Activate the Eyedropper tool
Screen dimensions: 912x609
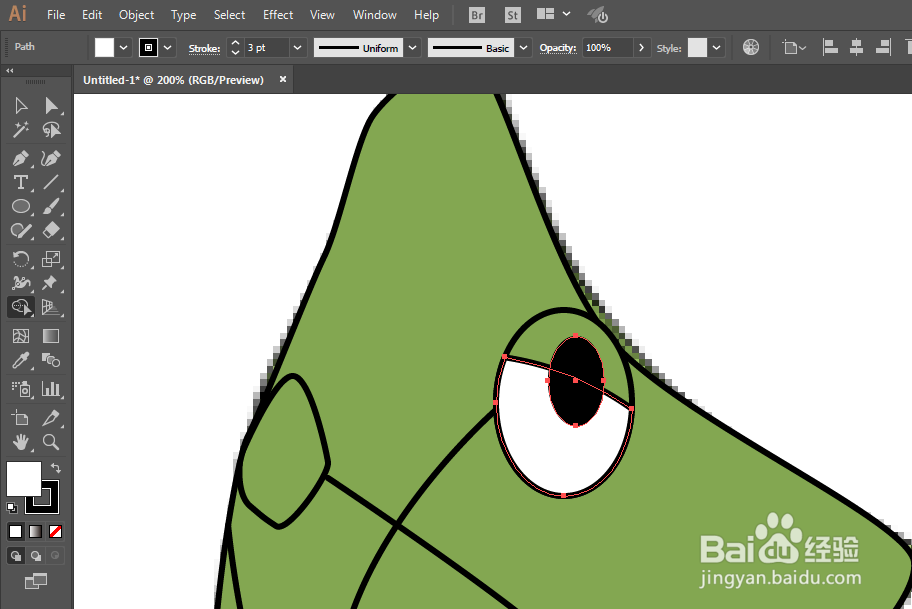tap(21, 361)
